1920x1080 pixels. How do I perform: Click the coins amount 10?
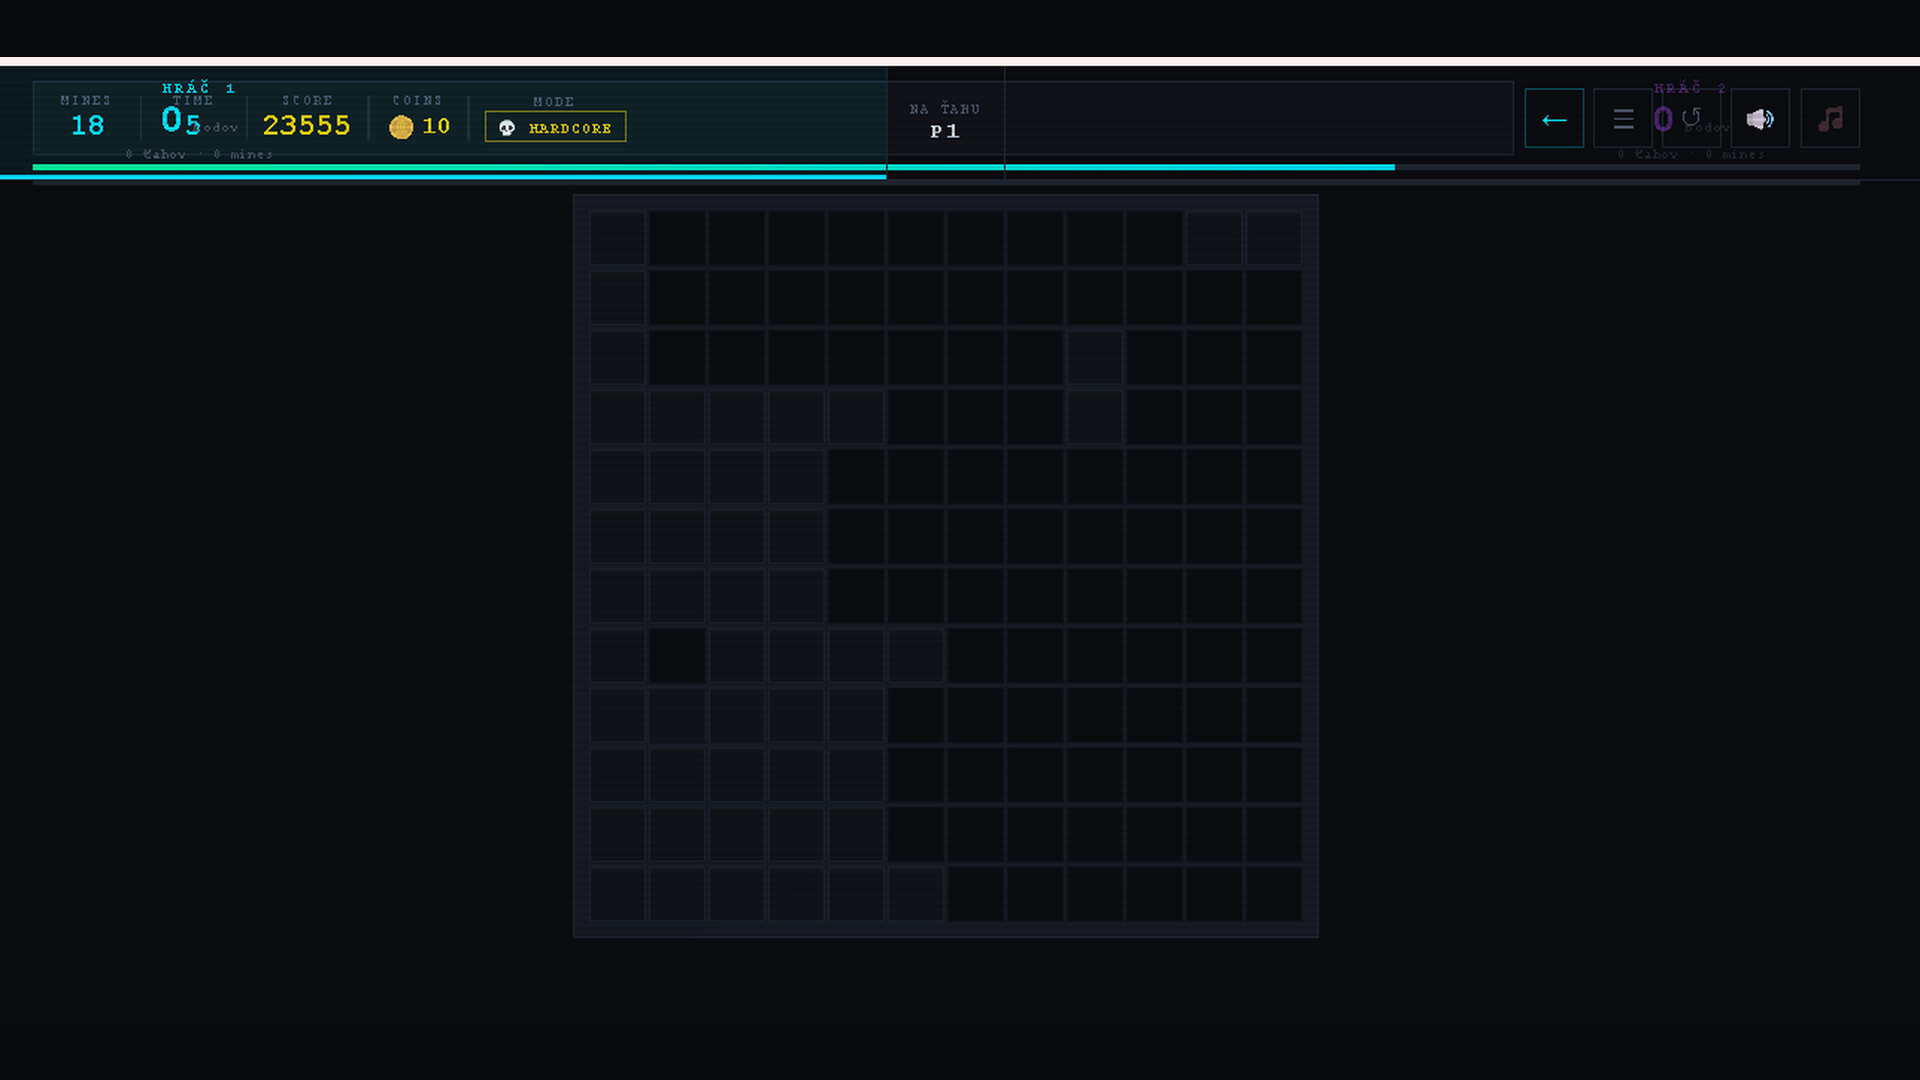[436, 126]
